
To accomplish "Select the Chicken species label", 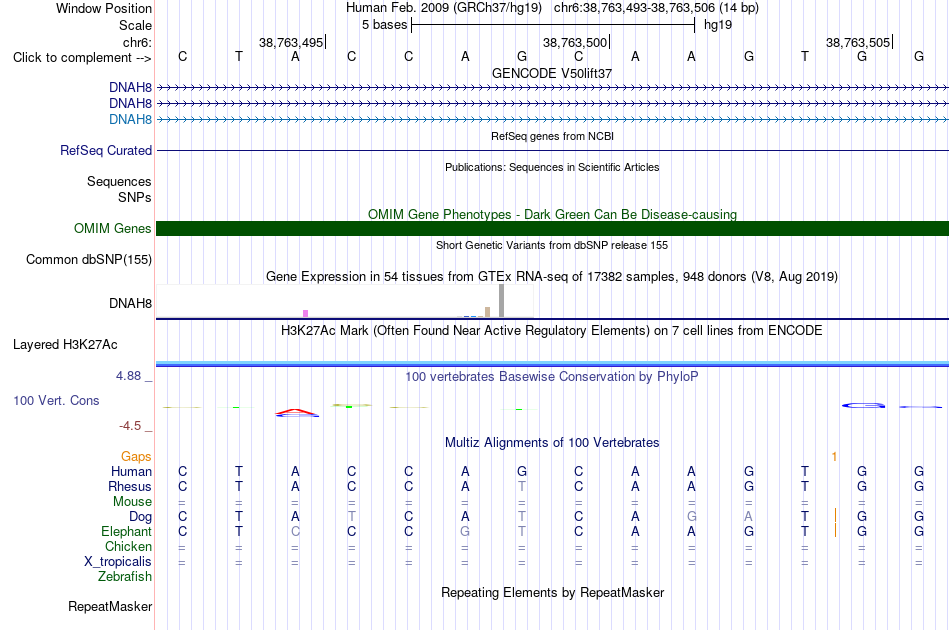I will [128, 546].
